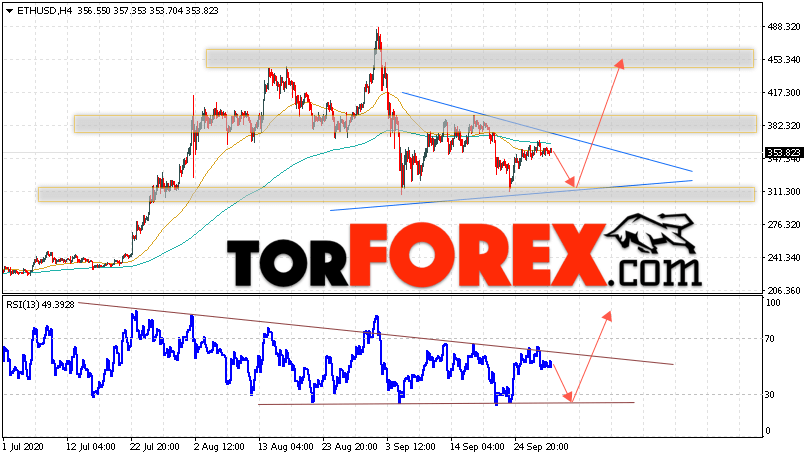
Task: Select the time axis label '13 Aug 04:00'
Action: coord(285,446)
